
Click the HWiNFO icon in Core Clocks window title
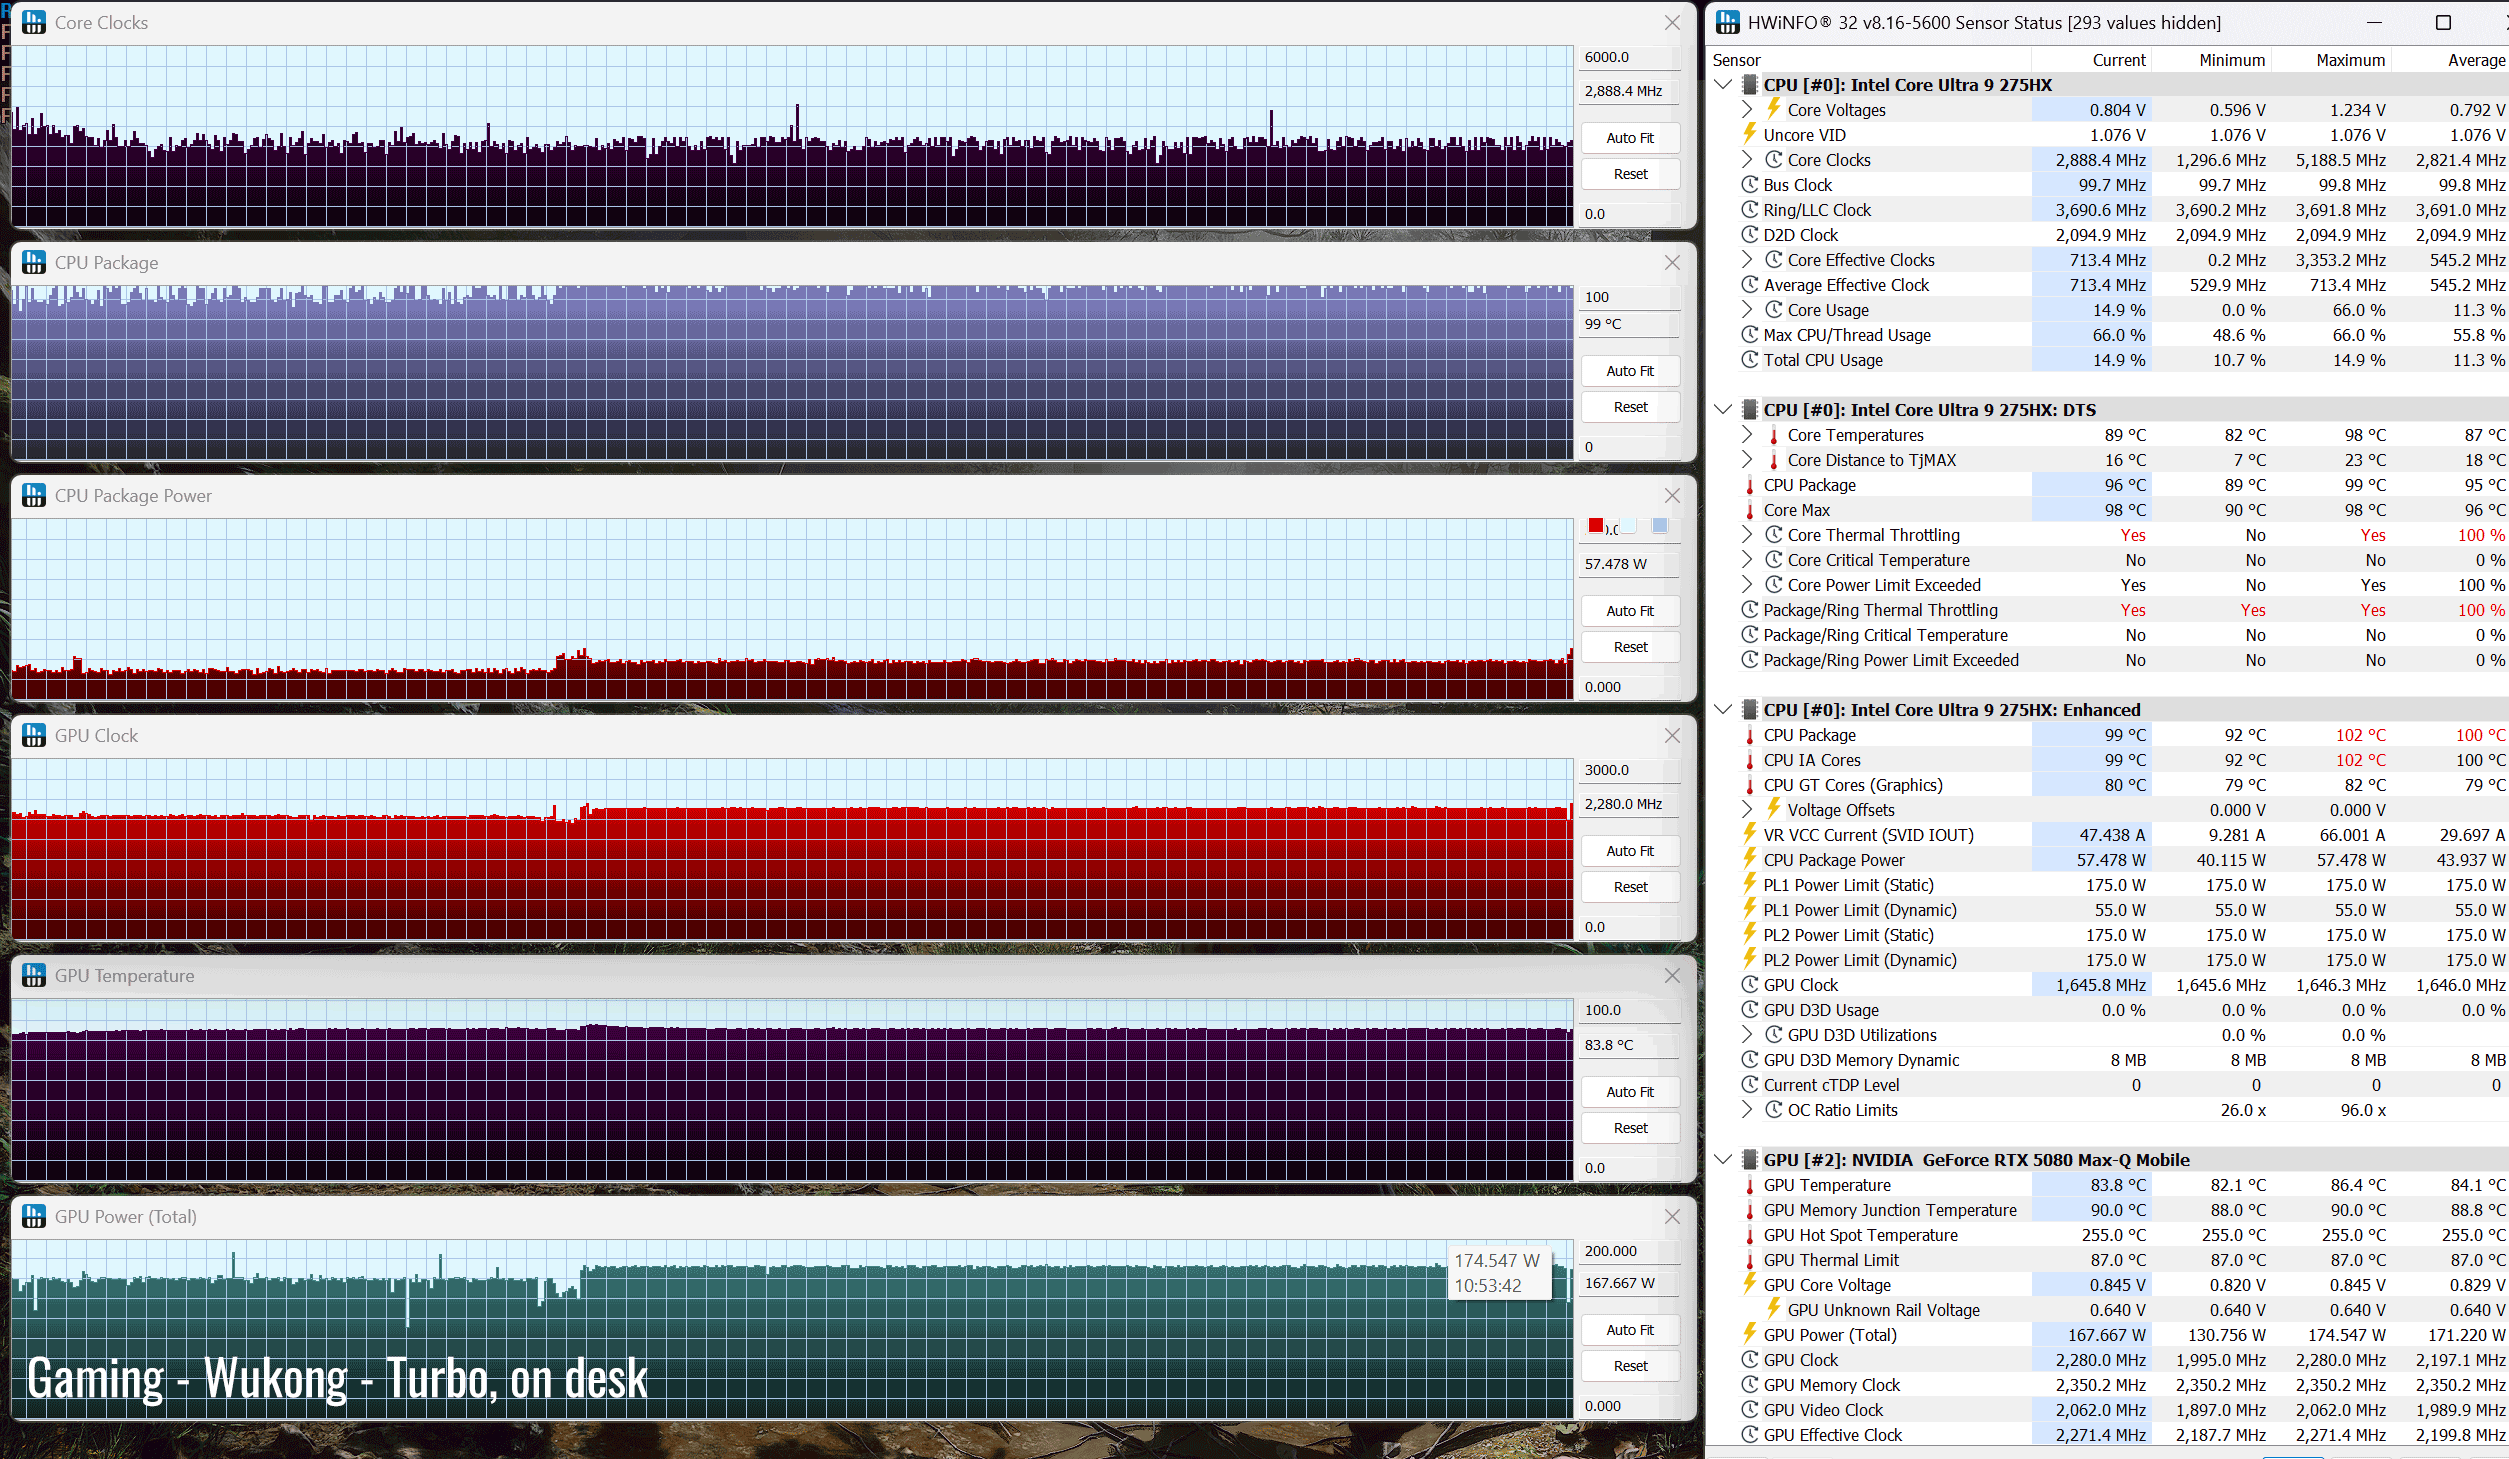point(34,22)
